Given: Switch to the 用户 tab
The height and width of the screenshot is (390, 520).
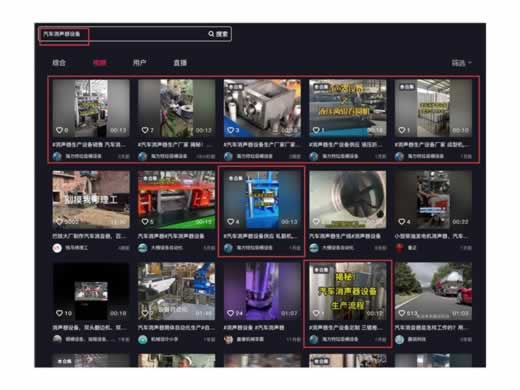Looking at the screenshot, I should [139, 63].
